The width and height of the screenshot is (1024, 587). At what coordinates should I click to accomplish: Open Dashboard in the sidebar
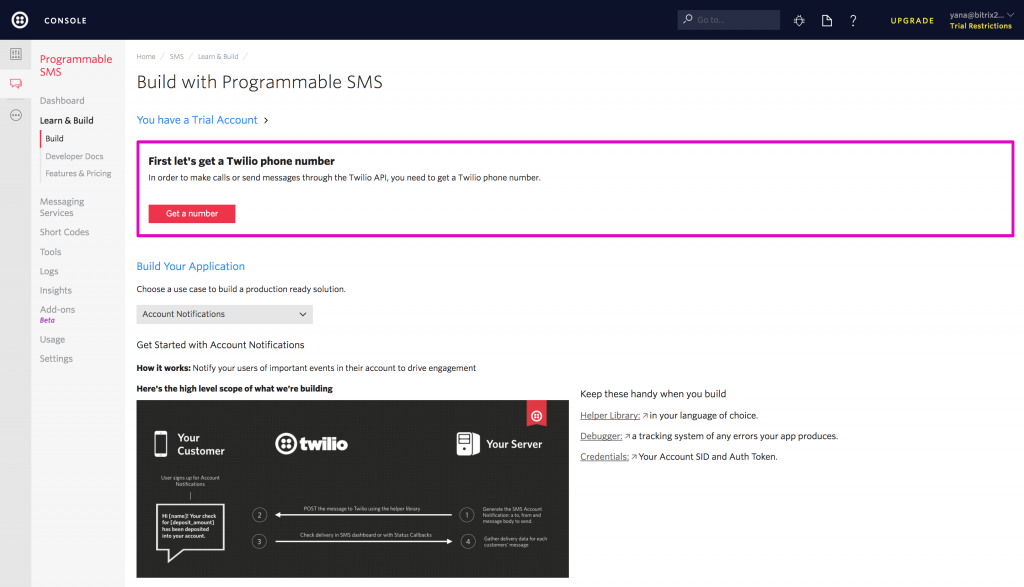click(62, 101)
